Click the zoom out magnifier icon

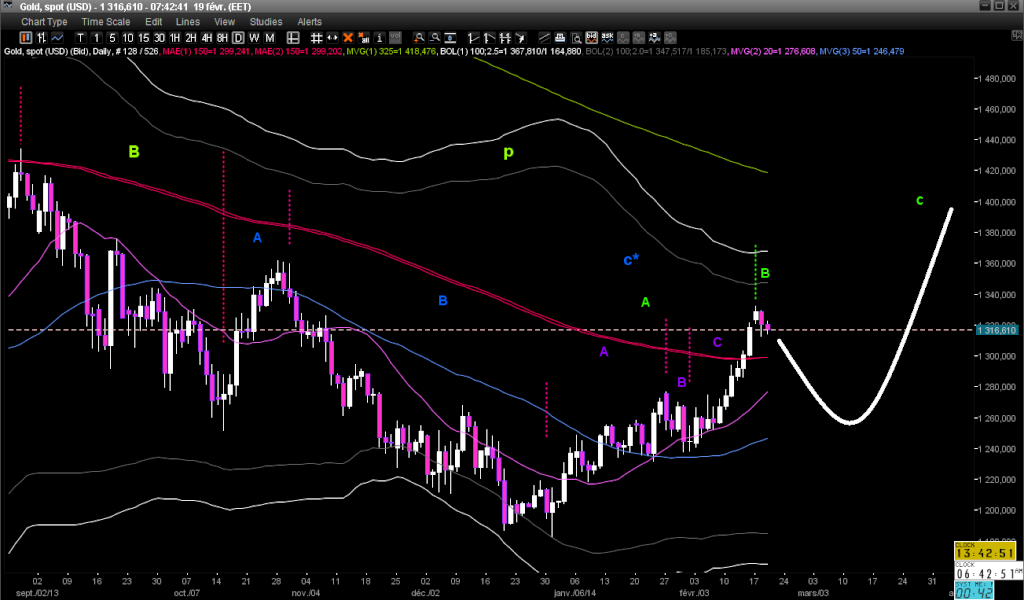click(434, 38)
